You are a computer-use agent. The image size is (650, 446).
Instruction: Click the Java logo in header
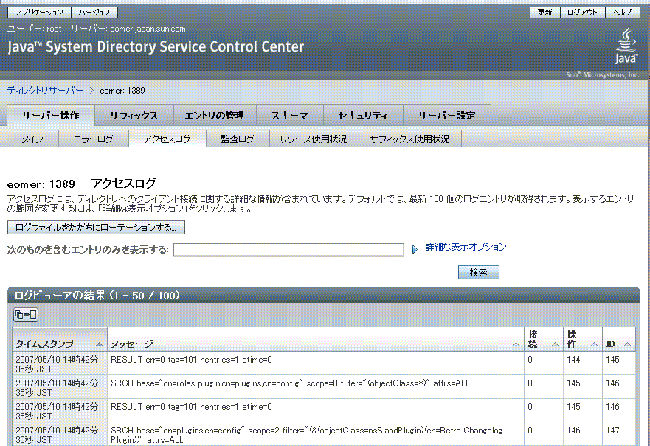[x=626, y=46]
